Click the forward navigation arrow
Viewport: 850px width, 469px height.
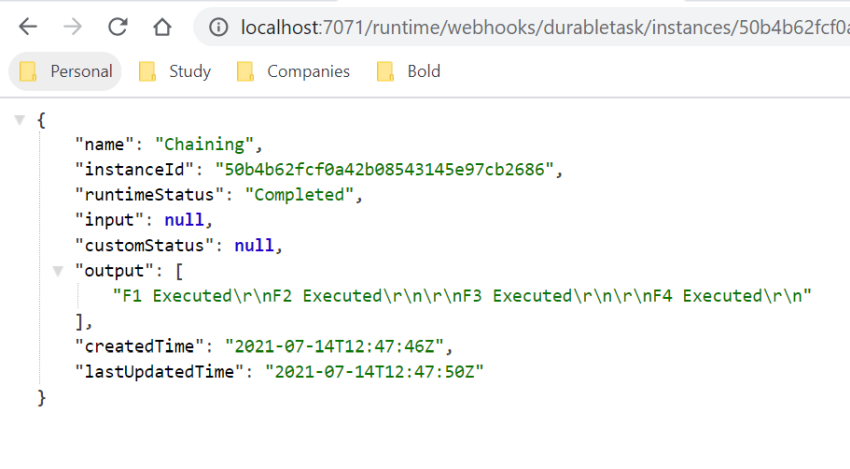73,27
